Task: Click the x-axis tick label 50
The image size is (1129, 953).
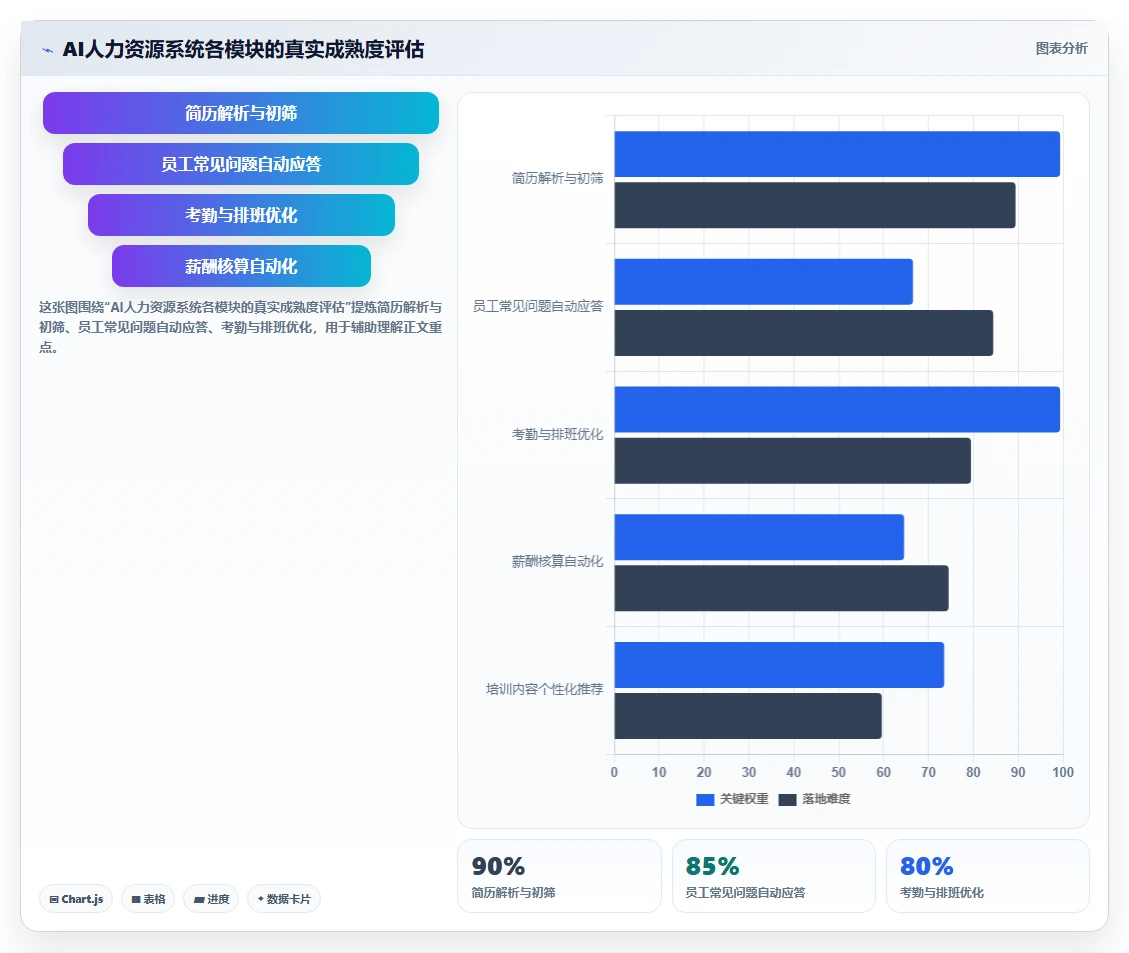Action: [838, 772]
